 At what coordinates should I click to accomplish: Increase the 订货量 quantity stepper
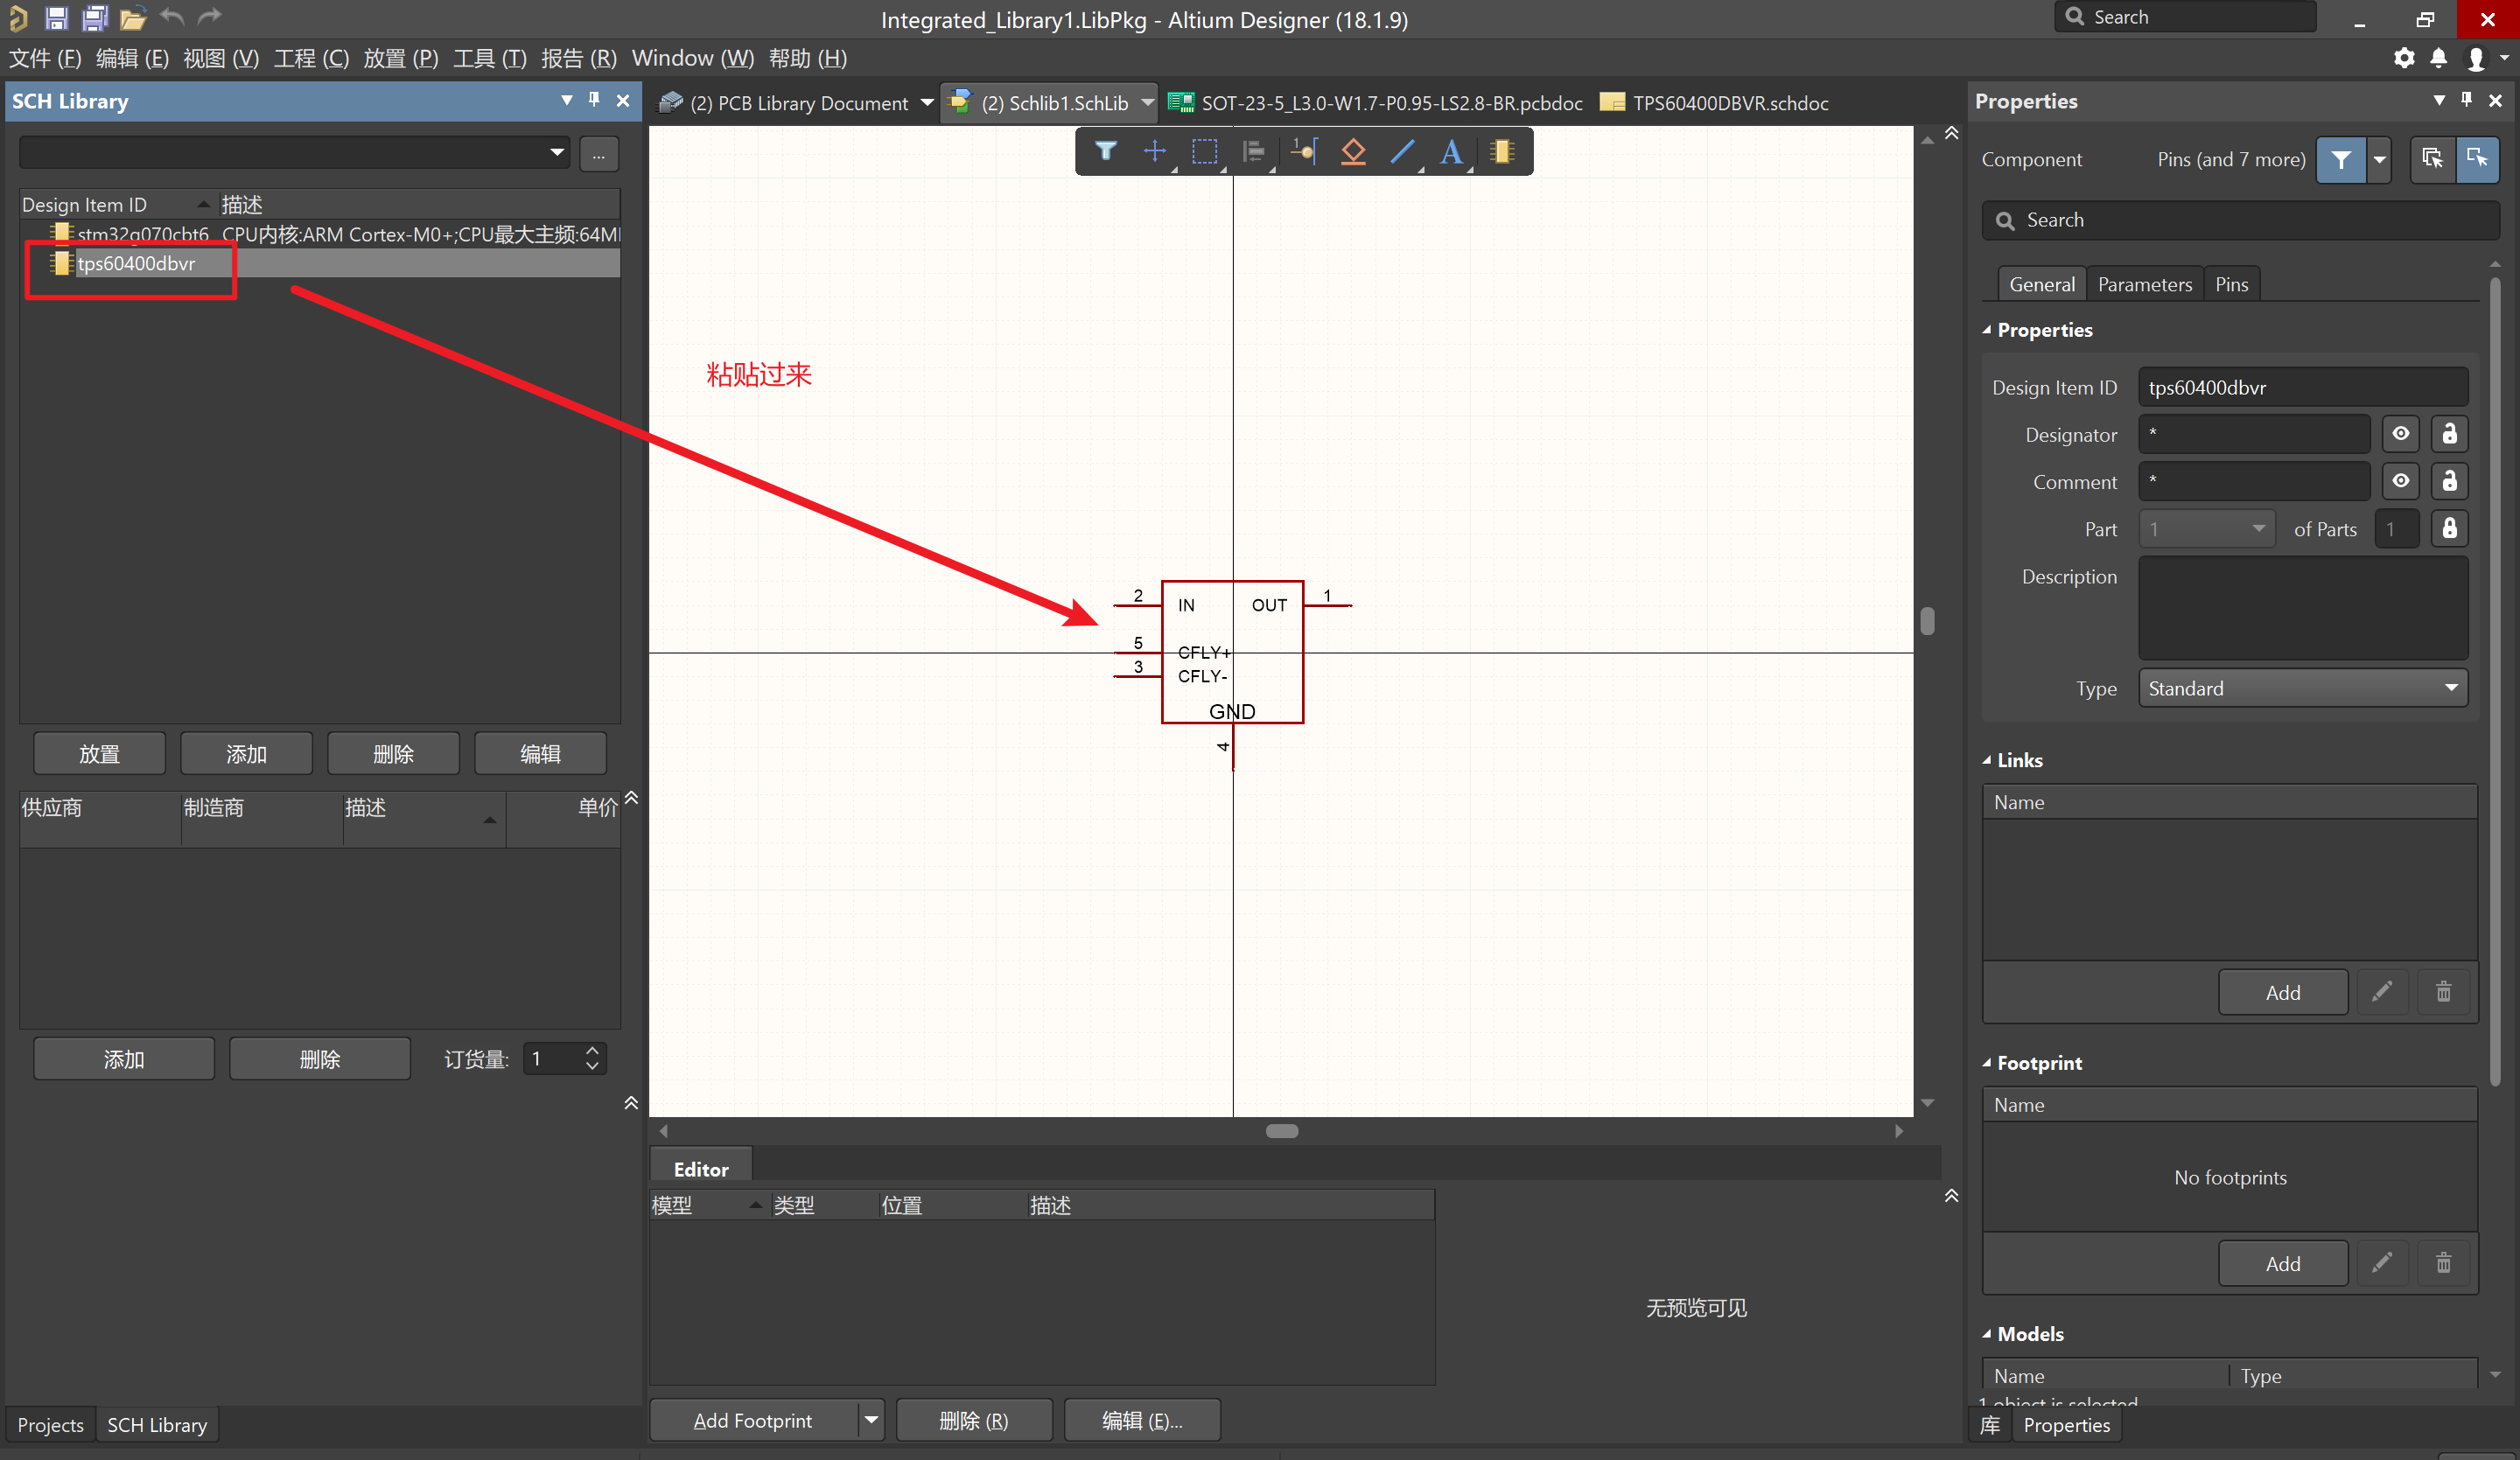(x=592, y=1050)
